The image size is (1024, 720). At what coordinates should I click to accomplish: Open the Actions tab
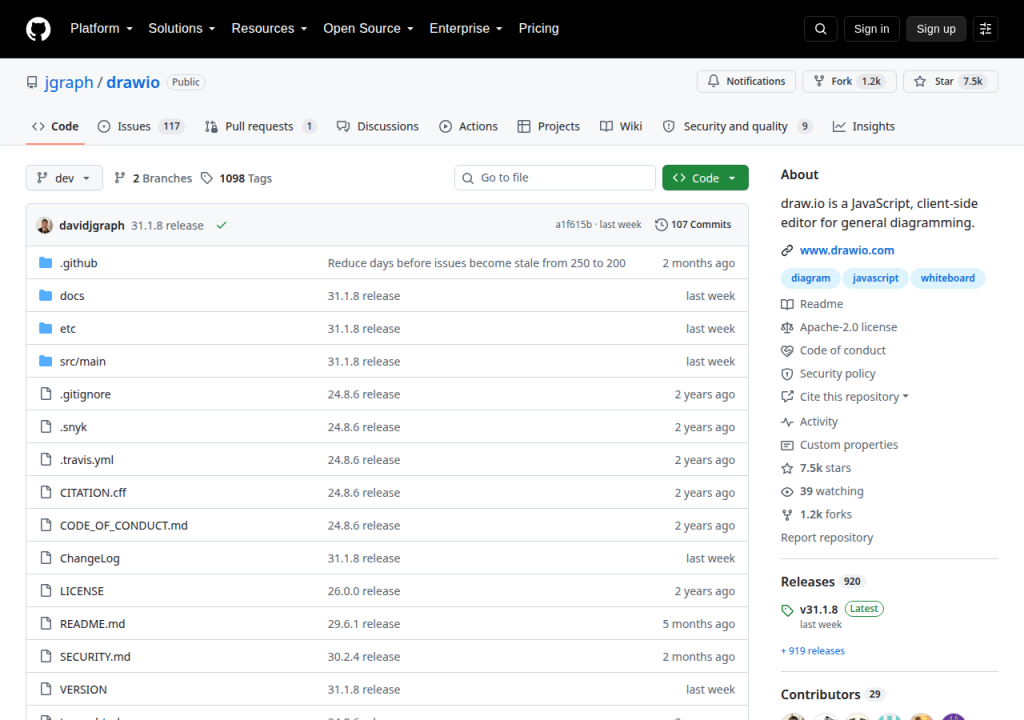pos(468,126)
